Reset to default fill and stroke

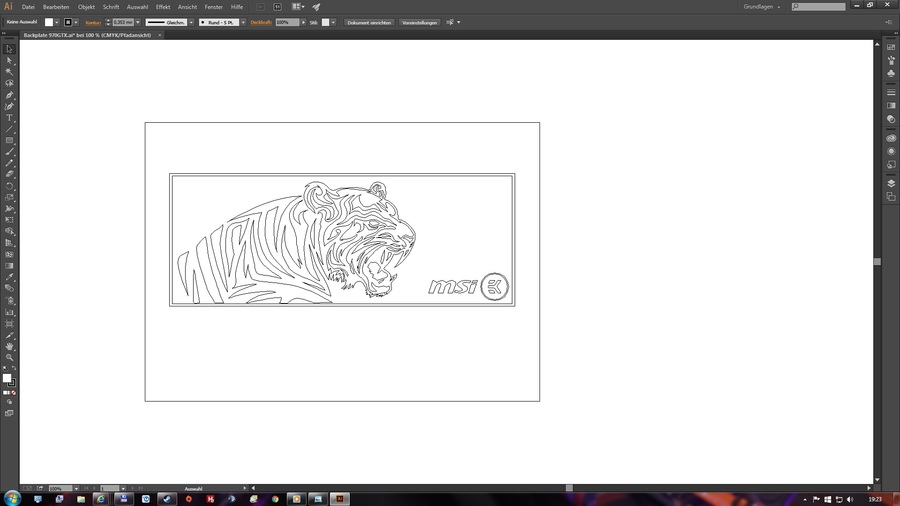[x=5, y=369]
